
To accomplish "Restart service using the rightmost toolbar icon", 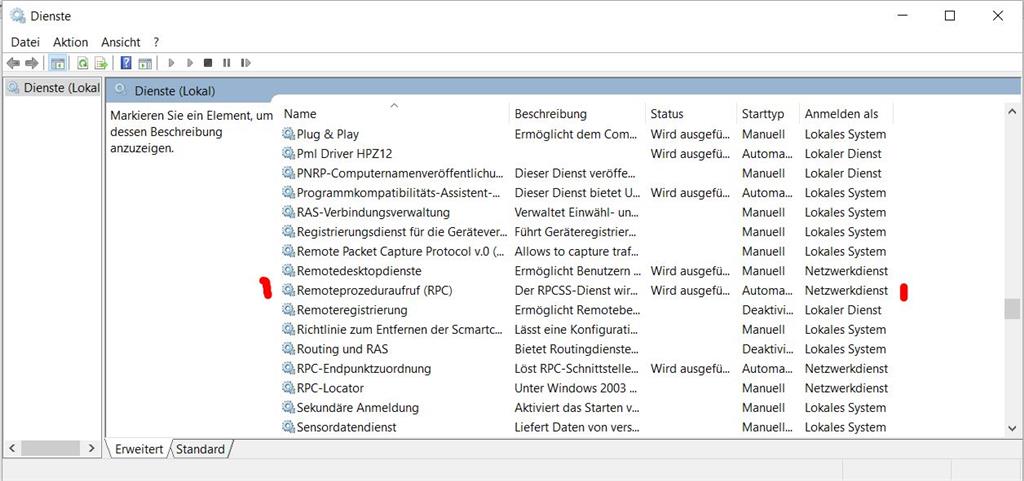I will (x=246, y=63).
